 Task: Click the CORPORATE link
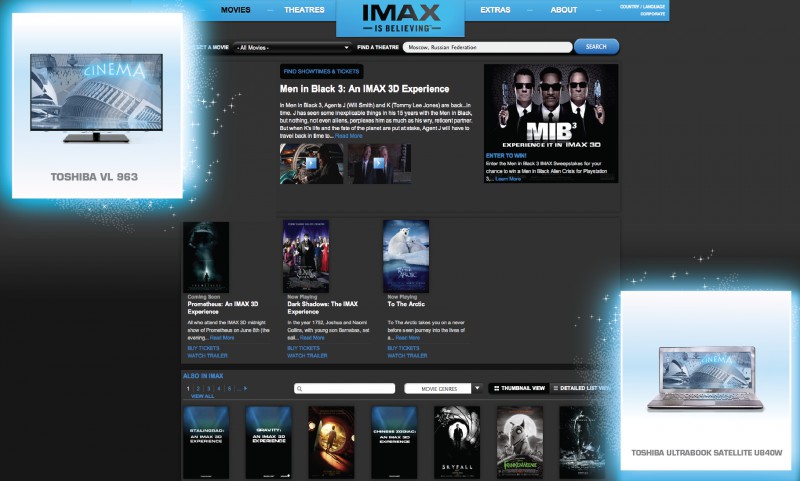[x=653, y=14]
